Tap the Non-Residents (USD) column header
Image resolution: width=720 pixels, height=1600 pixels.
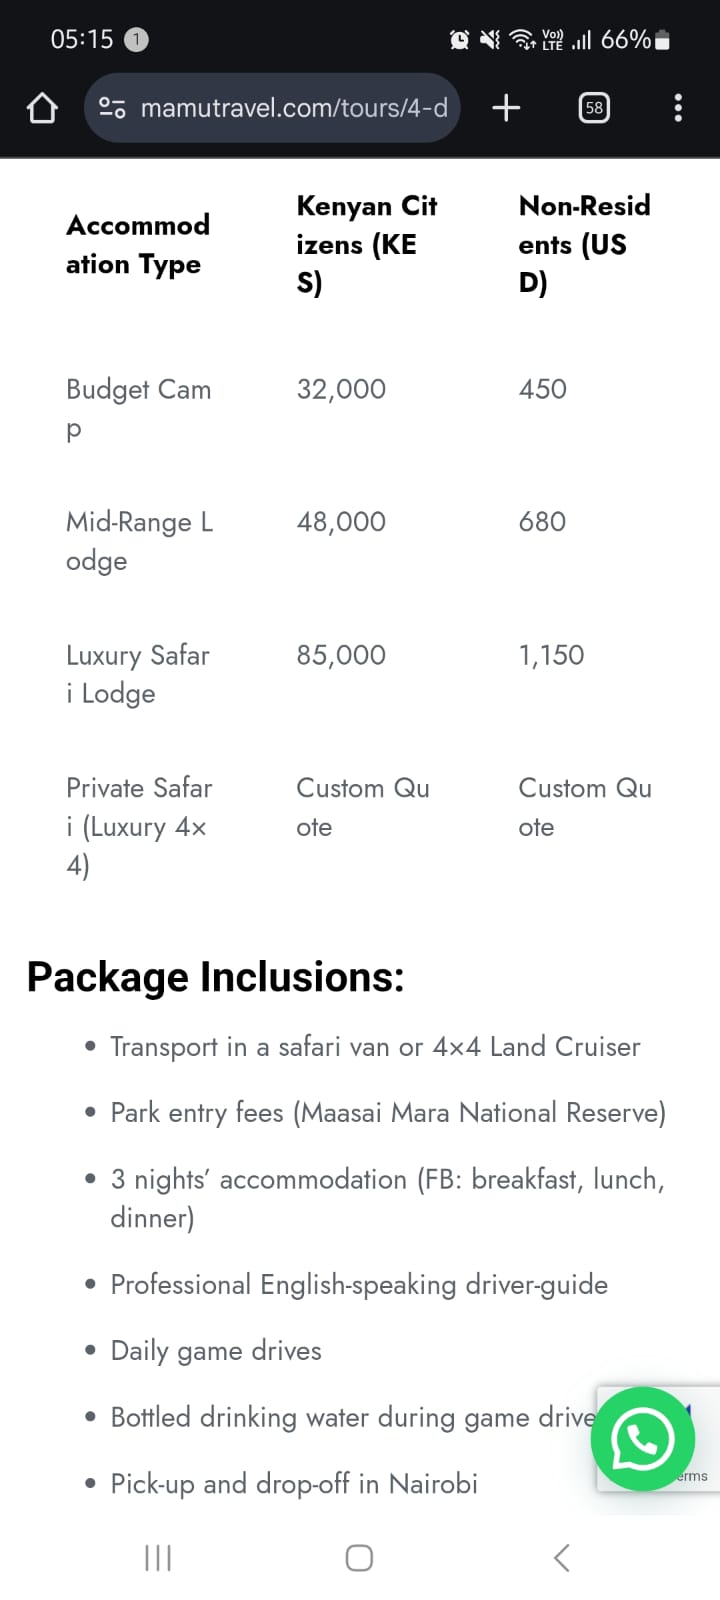click(584, 244)
